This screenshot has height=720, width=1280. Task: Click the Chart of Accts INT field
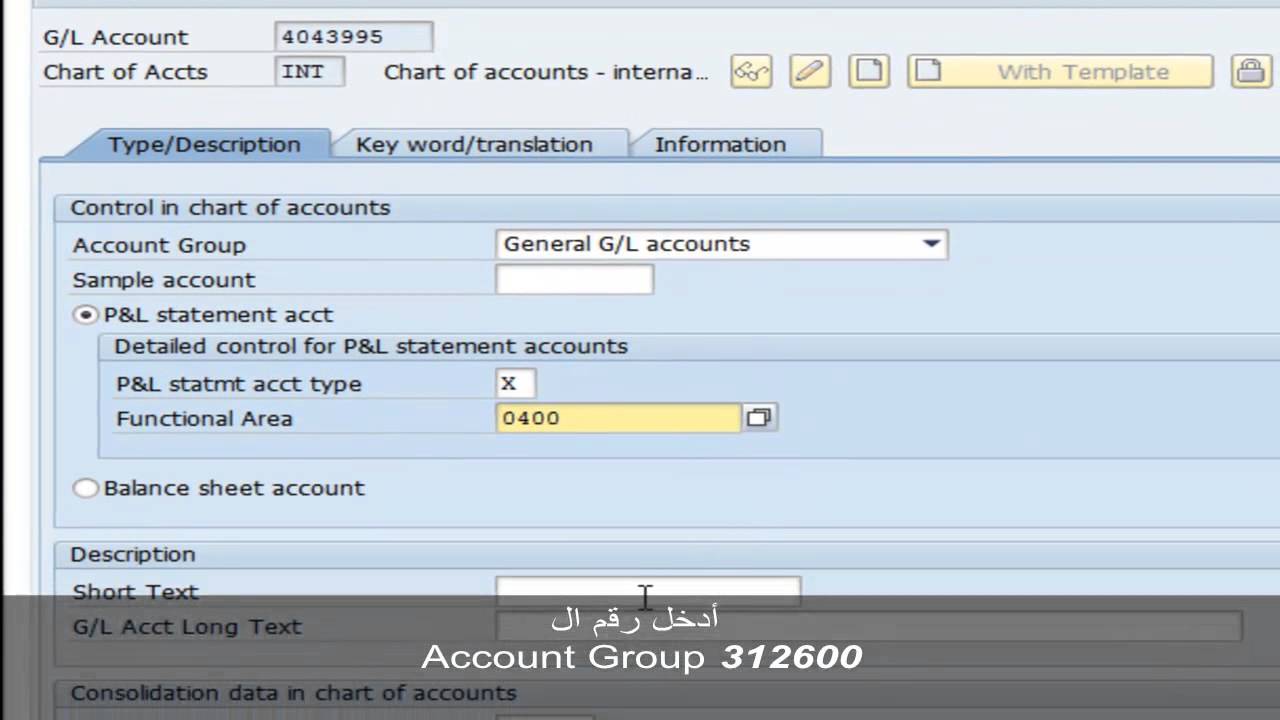(309, 72)
